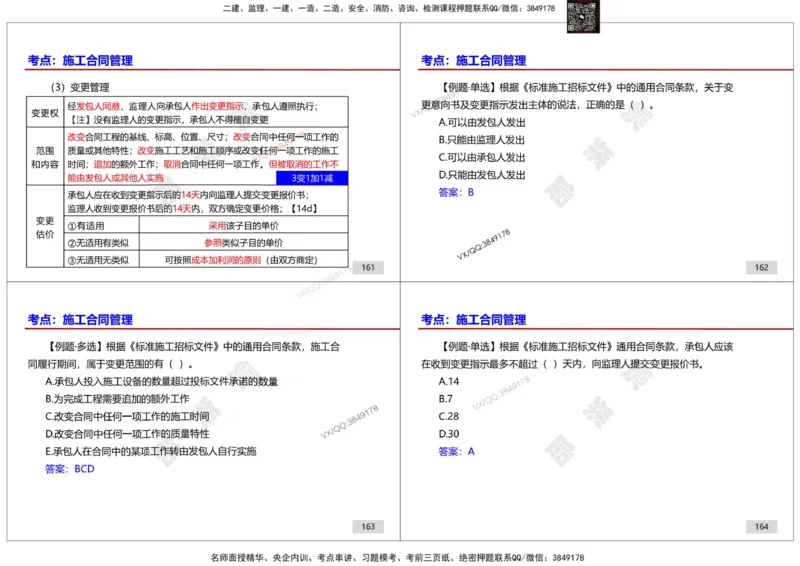The width and height of the screenshot is (800, 566).
Task: Click the answer 答案：B
Action: pos(456,192)
